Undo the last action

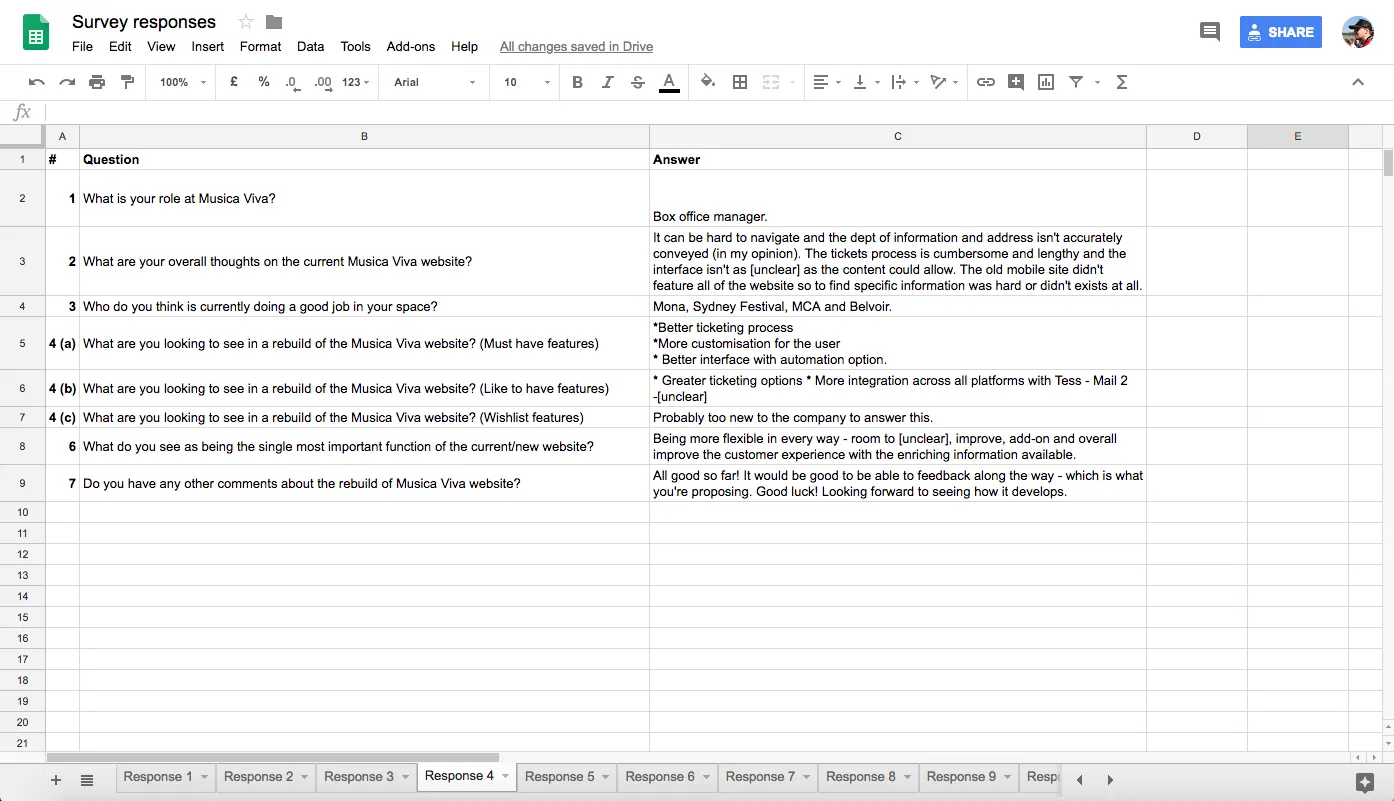click(x=37, y=82)
